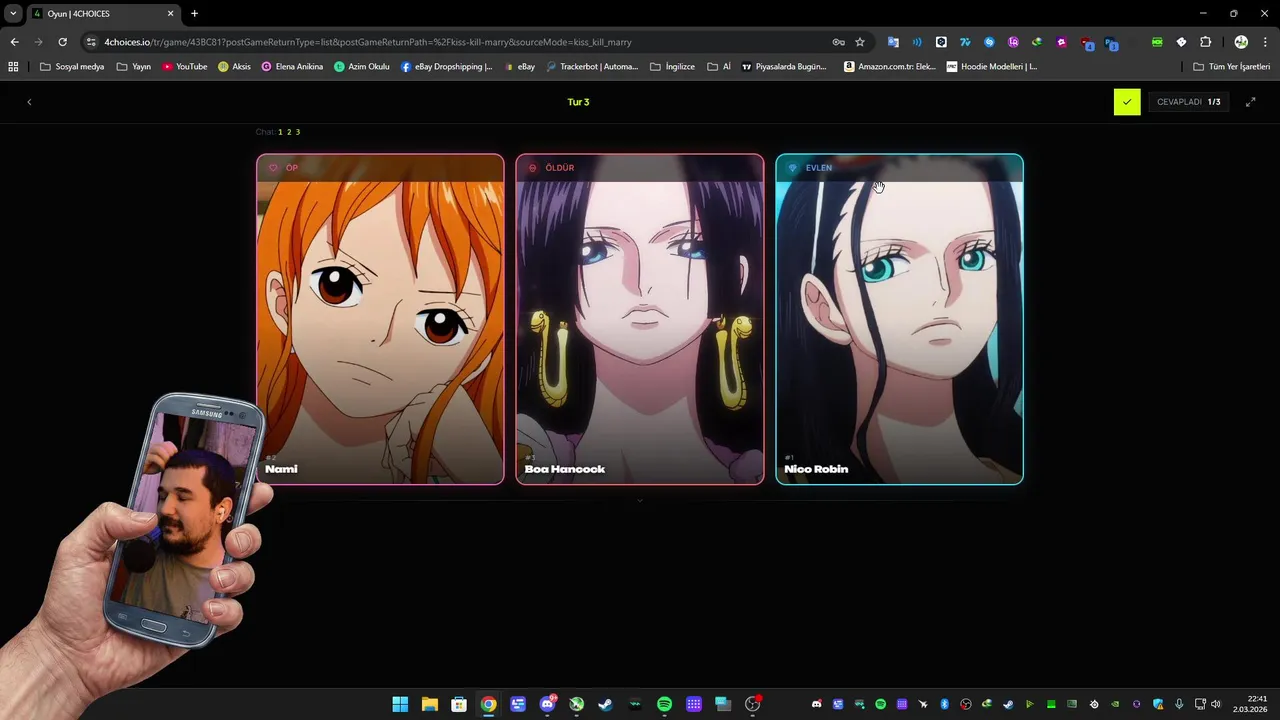Screen dimensions: 1280x720
Task: Click the browser back button
Action: [14, 42]
